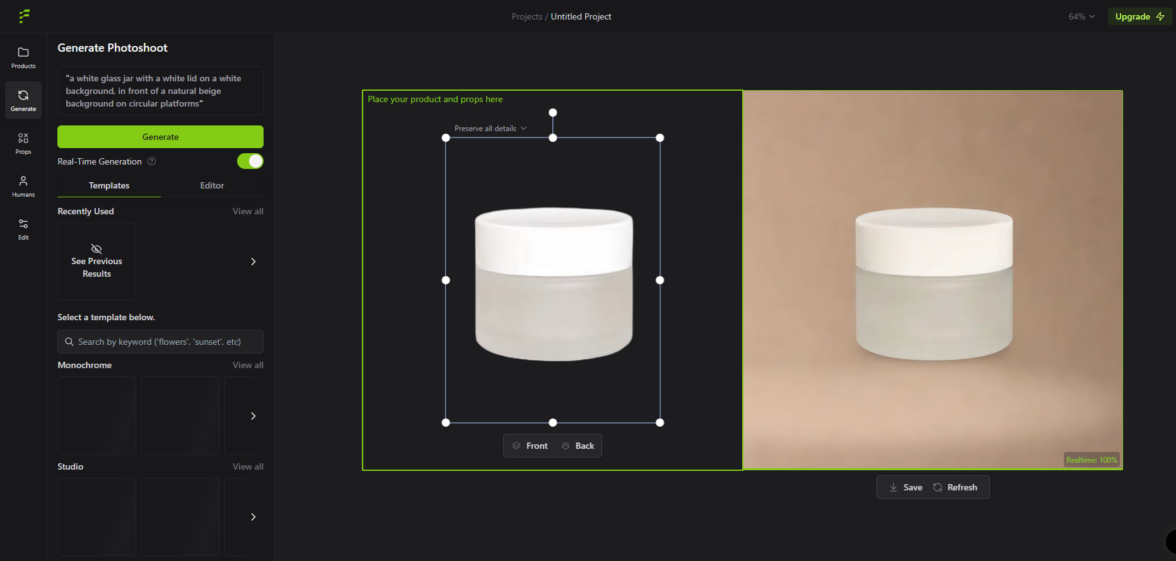Click the rotation handle above the jar
The image size is (1176, 561).
pyautogui.click(x=553, y=112)
